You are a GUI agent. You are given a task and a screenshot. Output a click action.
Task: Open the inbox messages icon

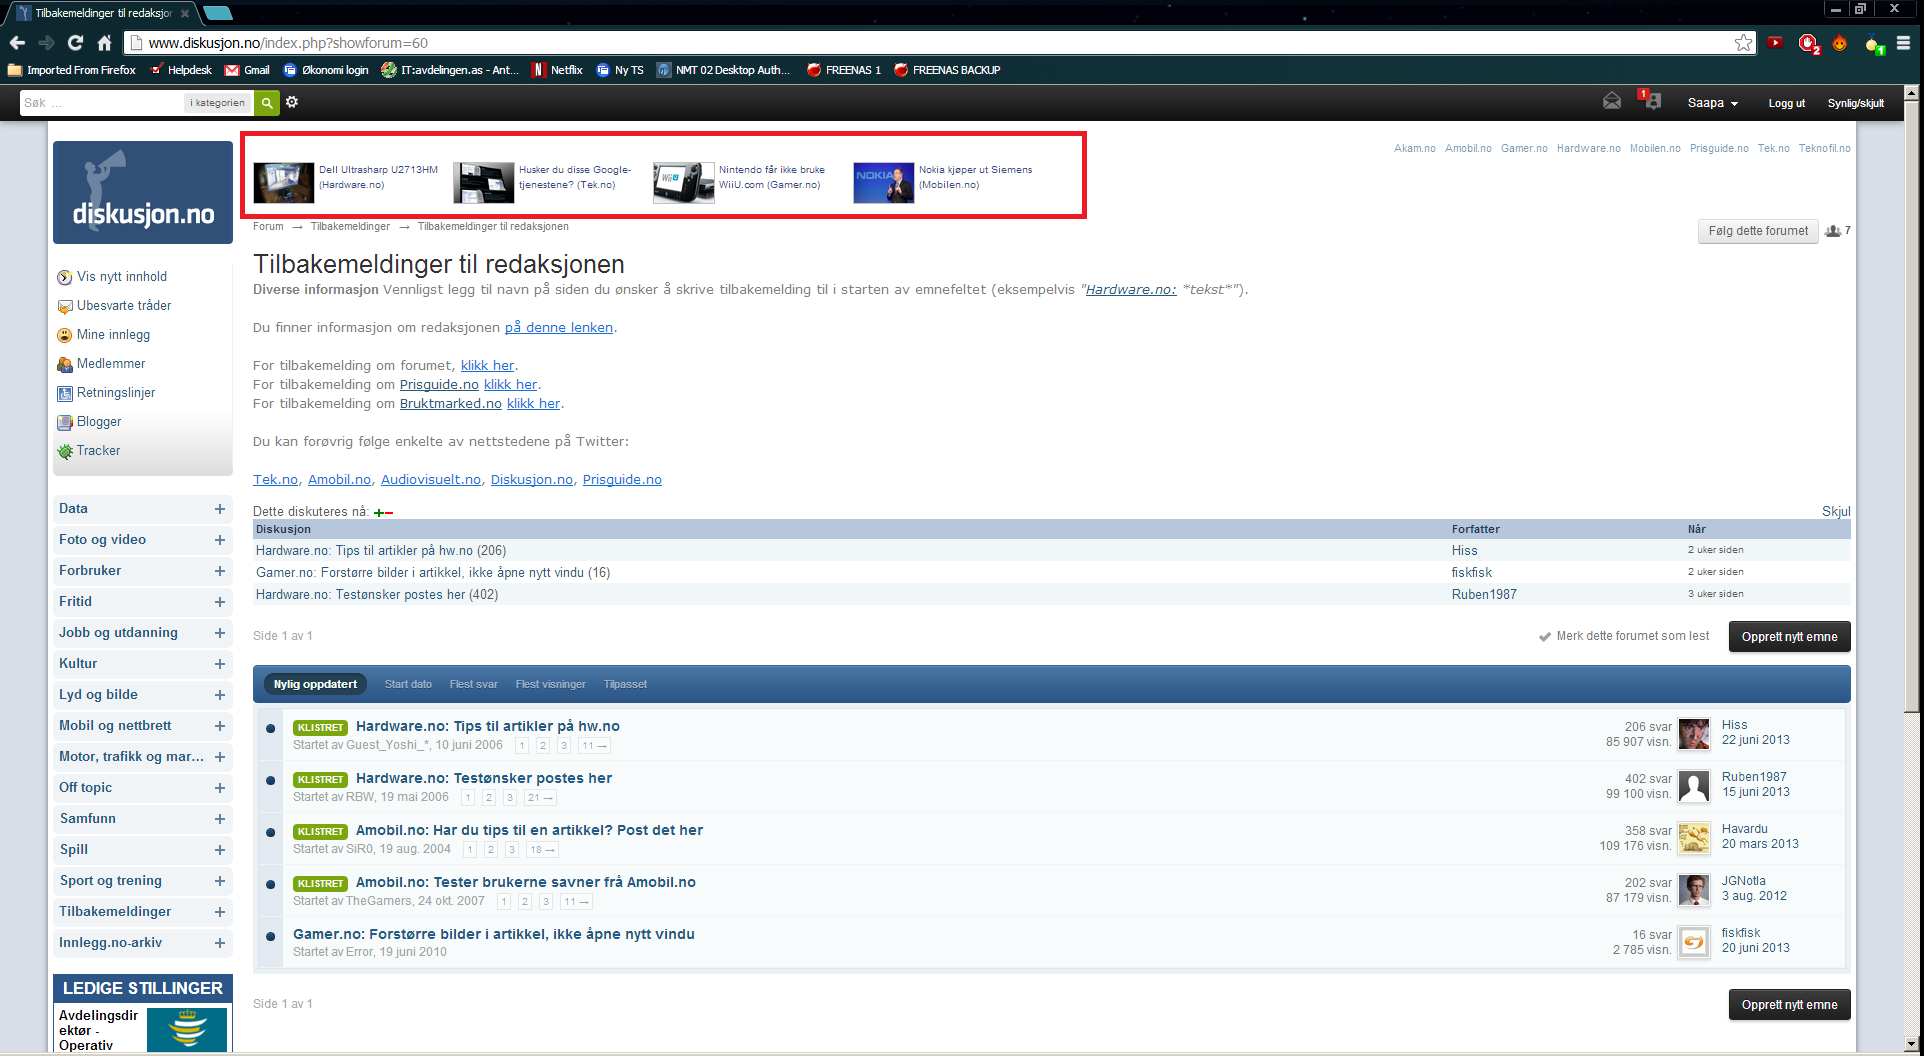[1612, 101]
